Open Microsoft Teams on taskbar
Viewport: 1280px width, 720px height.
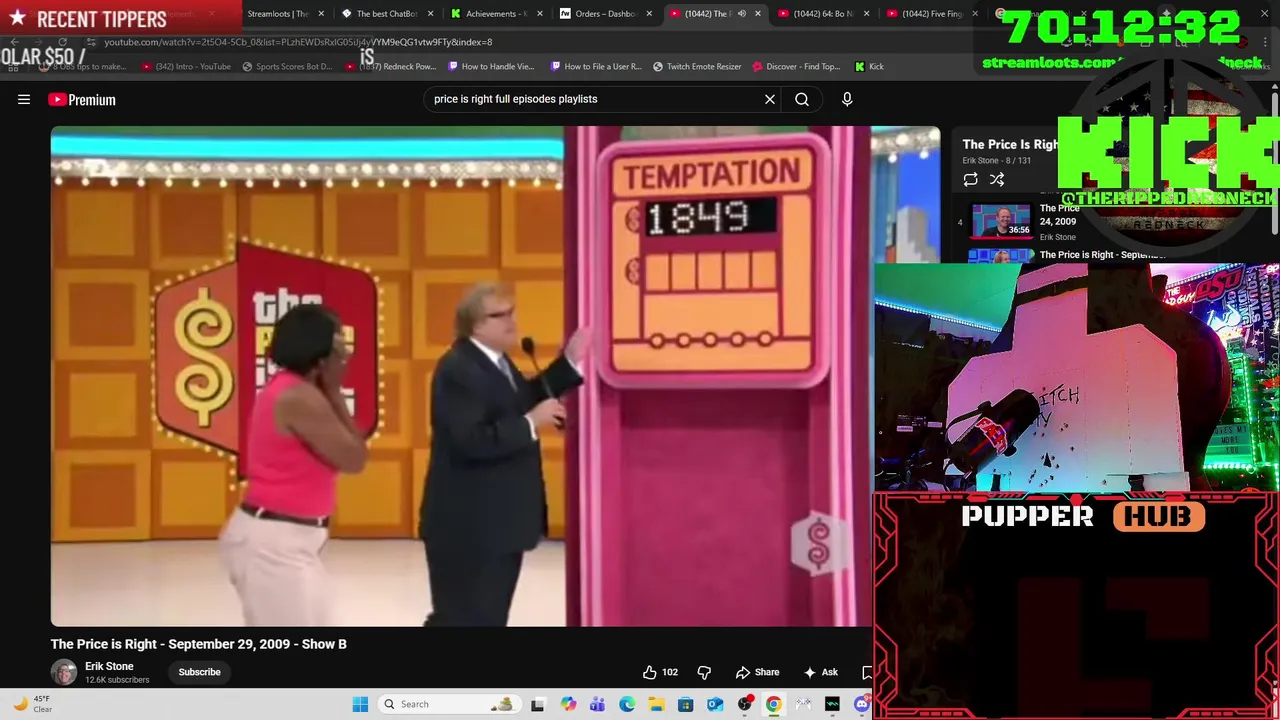tap(597, 704)
